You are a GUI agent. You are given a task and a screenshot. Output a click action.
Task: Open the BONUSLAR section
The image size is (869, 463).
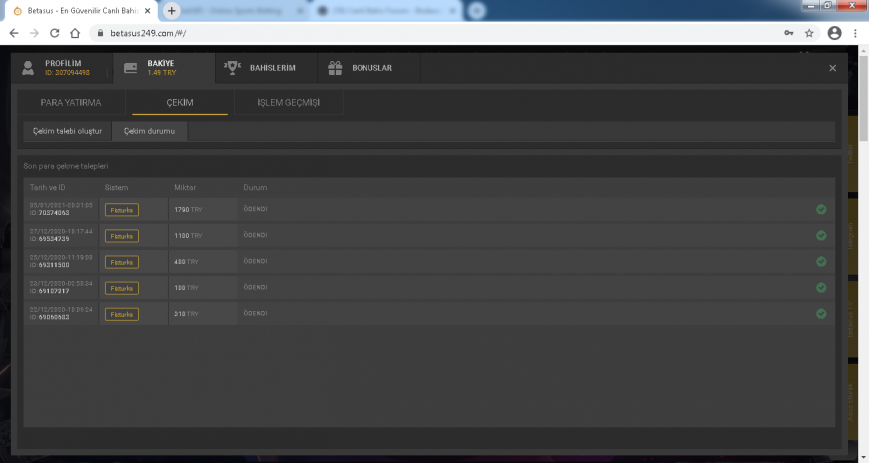[x=369, y=68]
